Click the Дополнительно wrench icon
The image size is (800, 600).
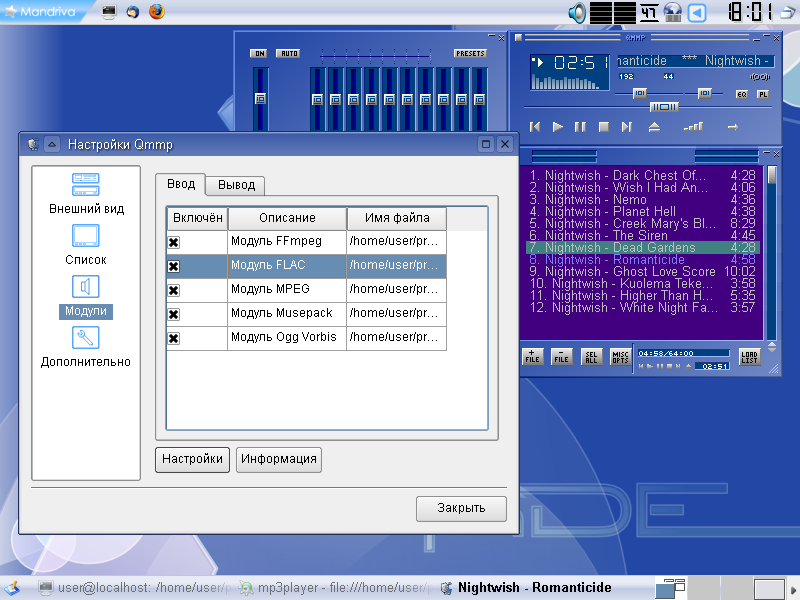86,338
